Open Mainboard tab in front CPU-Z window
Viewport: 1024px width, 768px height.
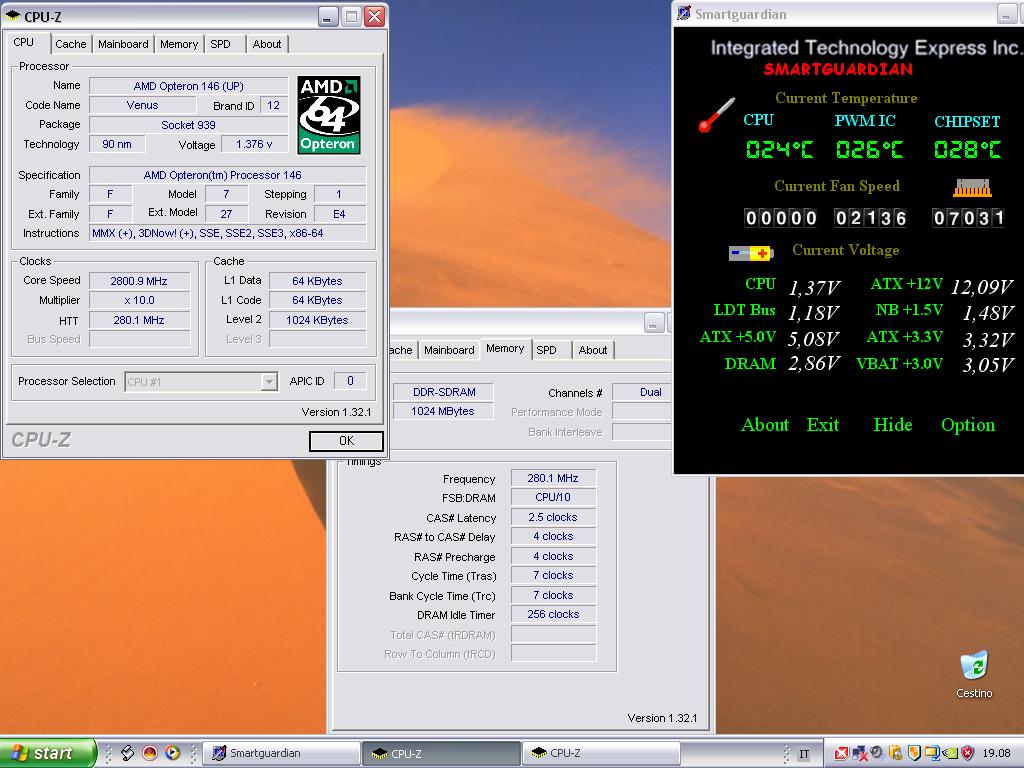point(123,44)
